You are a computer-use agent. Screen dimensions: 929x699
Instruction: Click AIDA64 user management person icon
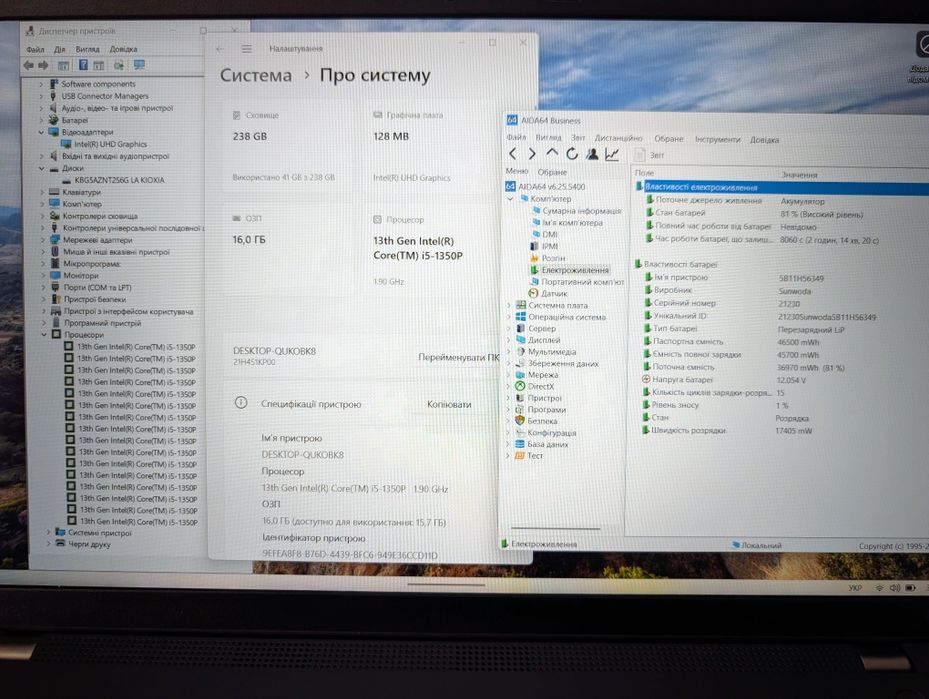(592, 155)
